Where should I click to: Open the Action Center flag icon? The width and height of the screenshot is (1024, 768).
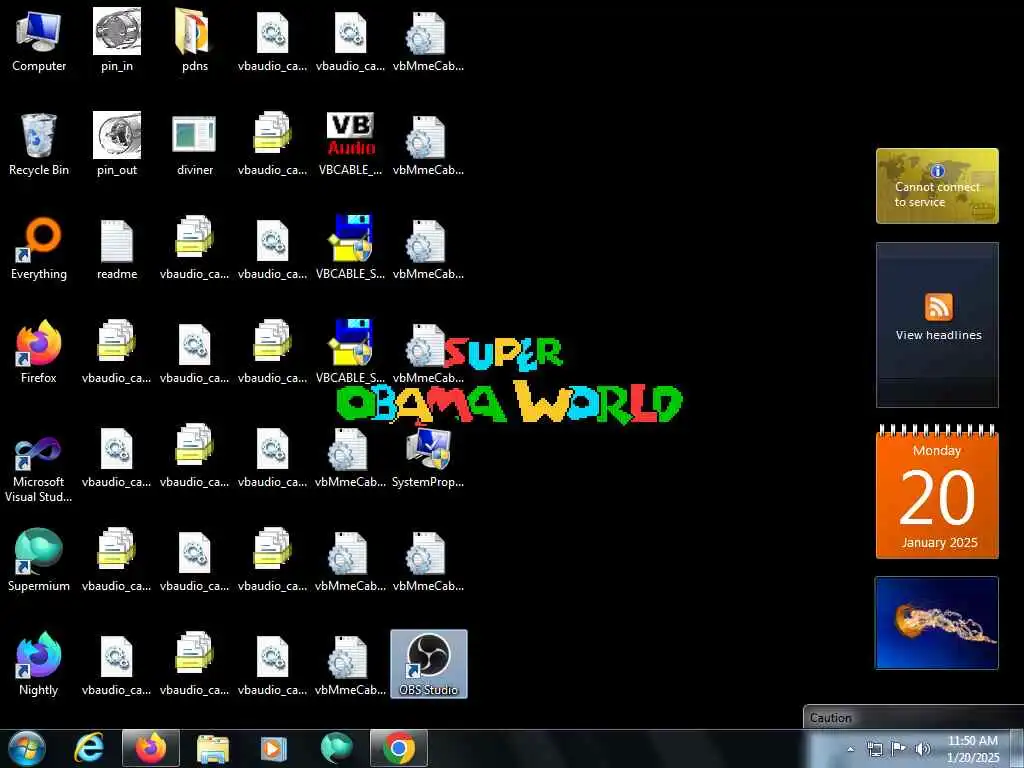click(899, 749)
